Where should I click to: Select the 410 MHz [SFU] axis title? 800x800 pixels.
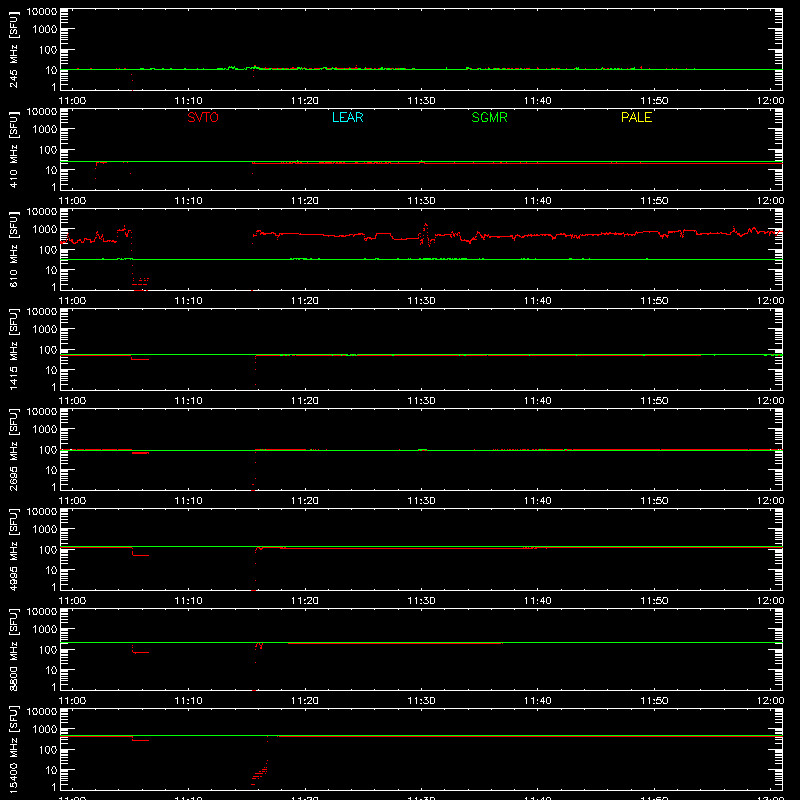[13, 149]
